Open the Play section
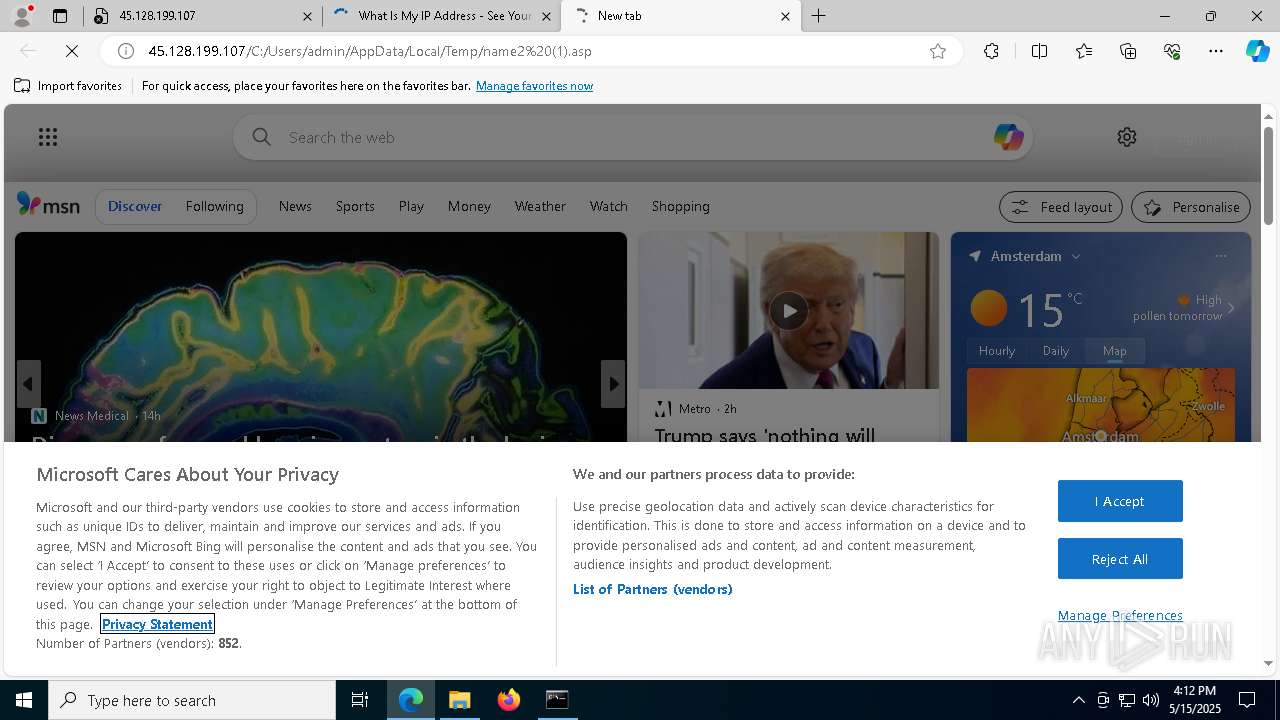This screenshot has width=1280, height=720. click(x=411, y=206)
